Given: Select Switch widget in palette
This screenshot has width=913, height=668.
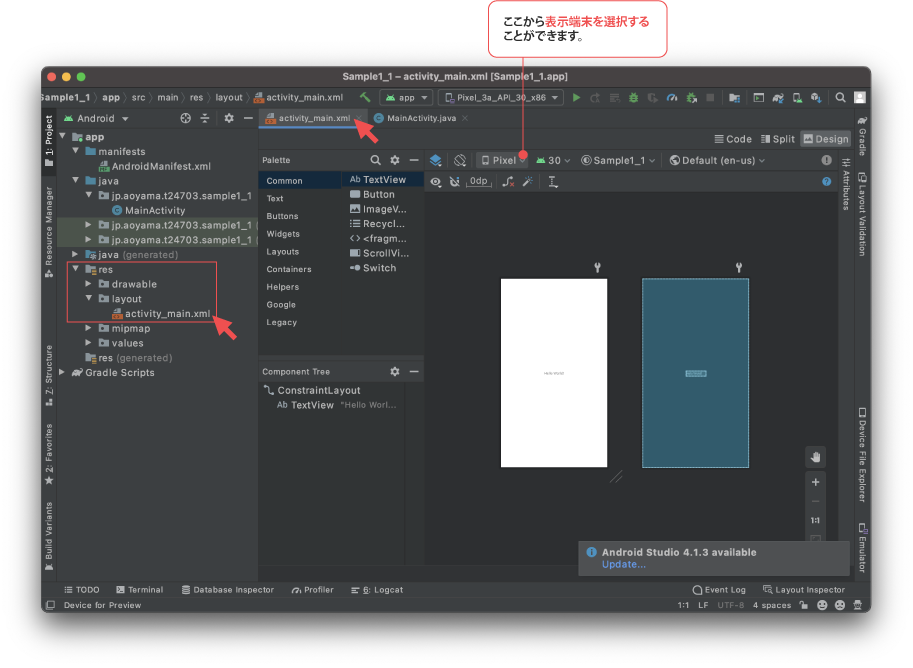Looking at the screenshot, I should pyautogui.click(x=373, y=268).
